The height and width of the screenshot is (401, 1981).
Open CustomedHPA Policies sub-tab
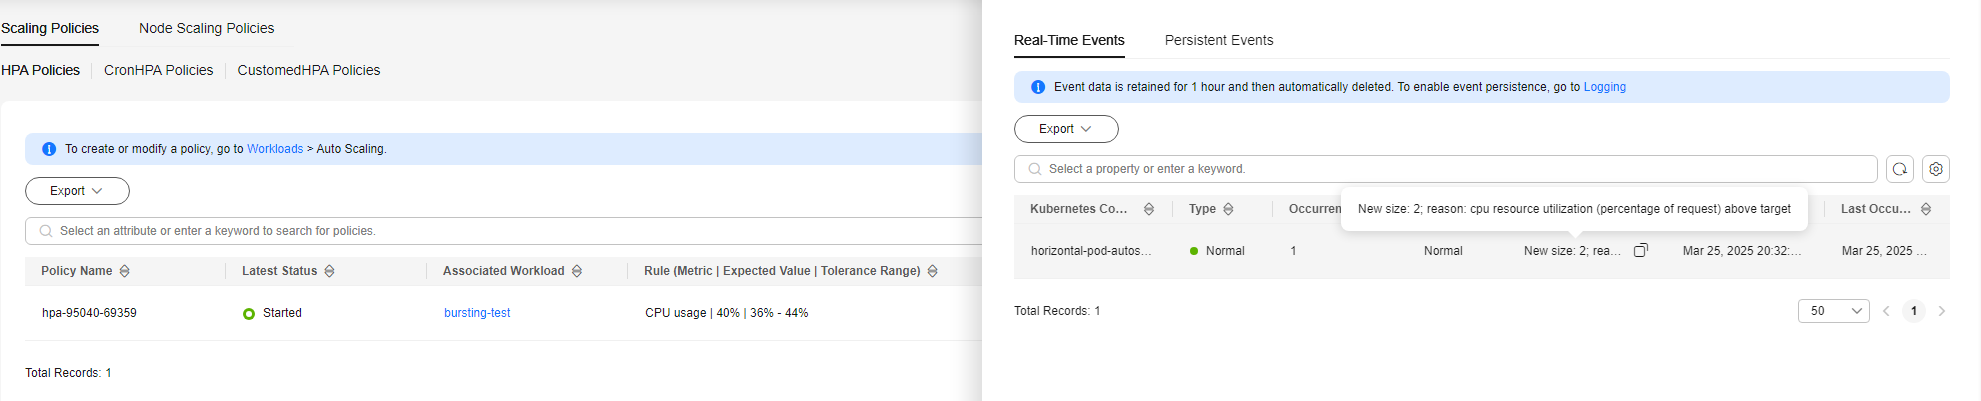[x=309, y=70]
